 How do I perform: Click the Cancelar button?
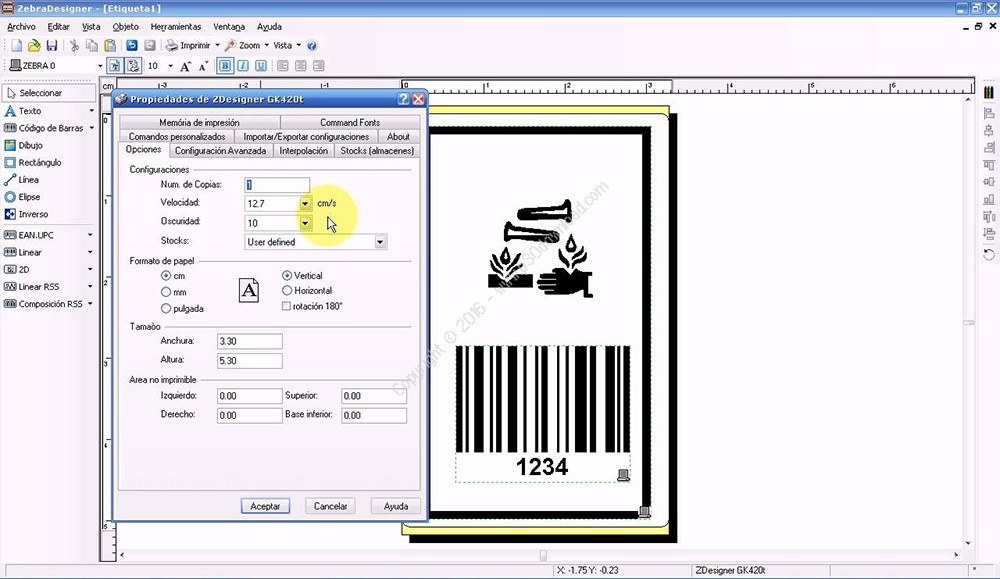(x=330, y=506)
